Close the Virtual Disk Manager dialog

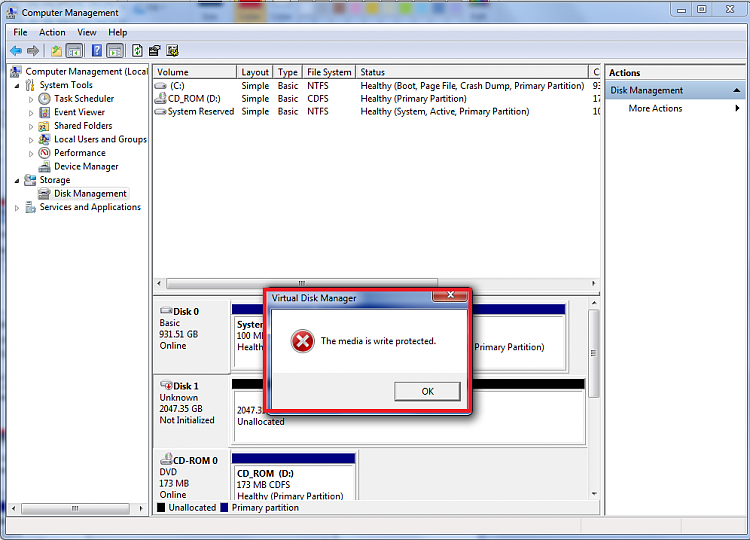[450, 295]
